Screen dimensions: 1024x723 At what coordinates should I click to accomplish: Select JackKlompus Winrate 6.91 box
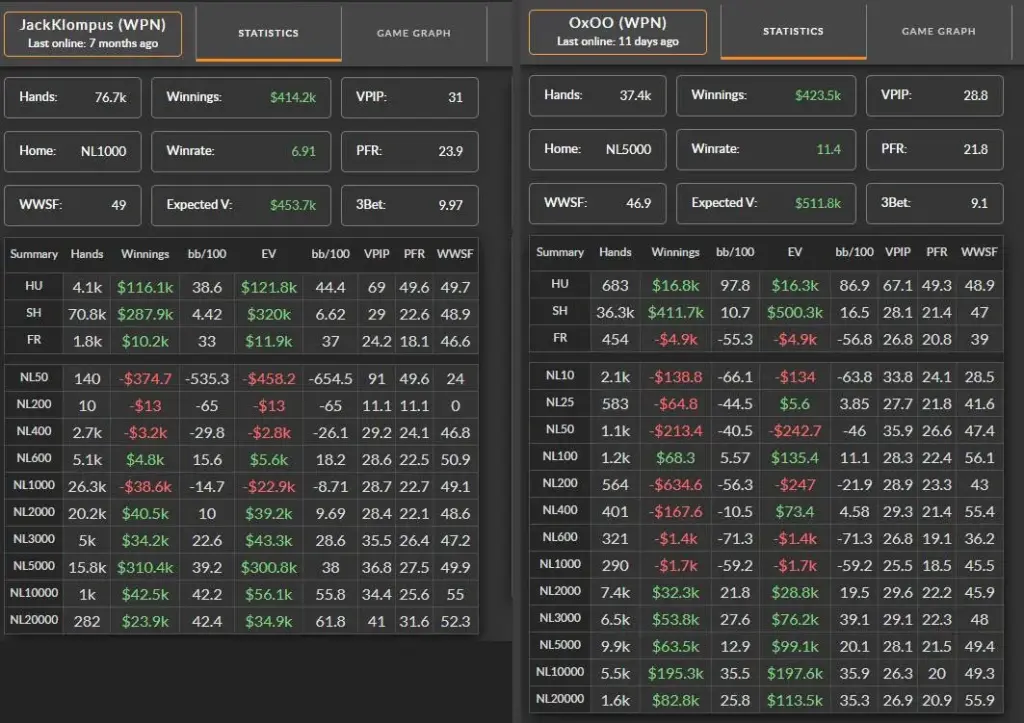pos(241,152)
